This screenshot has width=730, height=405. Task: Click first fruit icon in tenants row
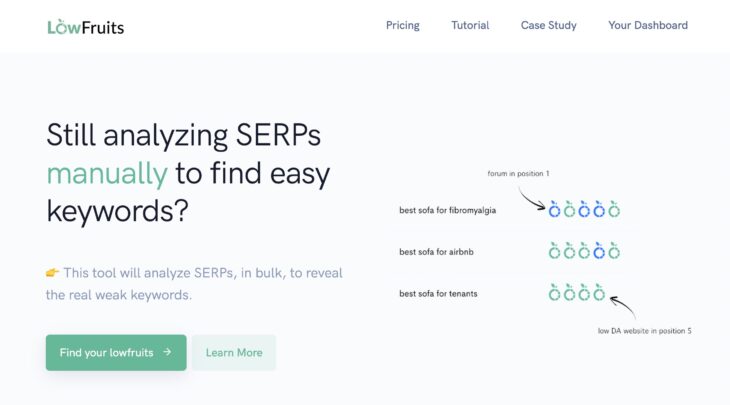(554, 293)
